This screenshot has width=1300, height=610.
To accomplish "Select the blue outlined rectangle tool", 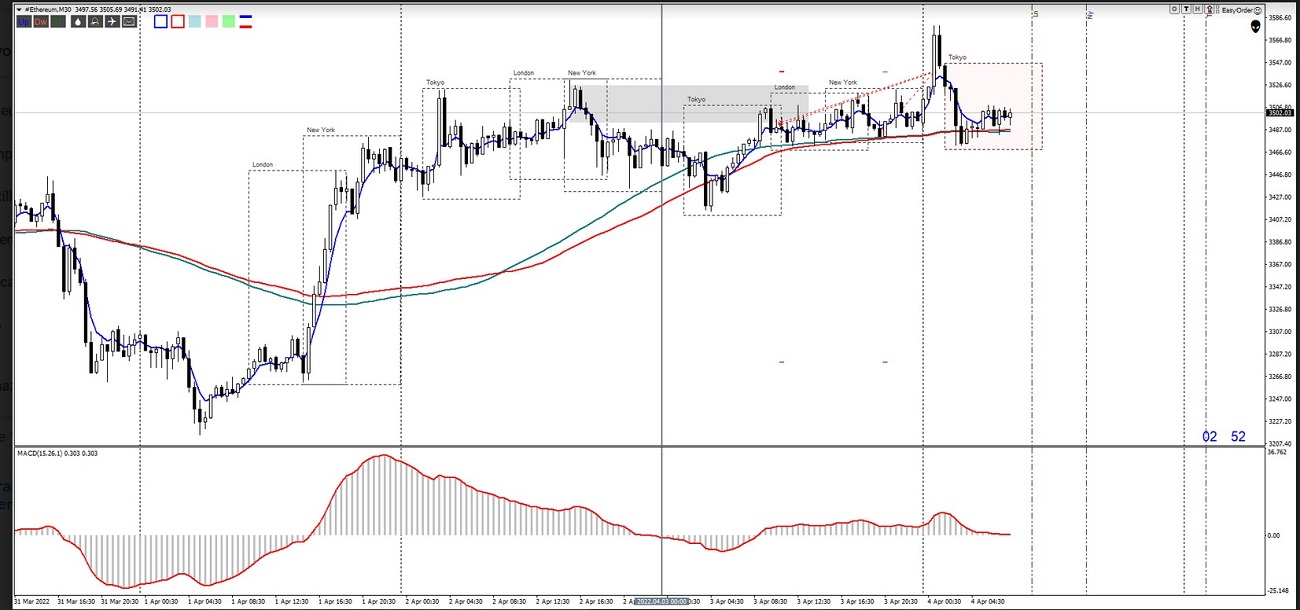I will pos(161,21).
